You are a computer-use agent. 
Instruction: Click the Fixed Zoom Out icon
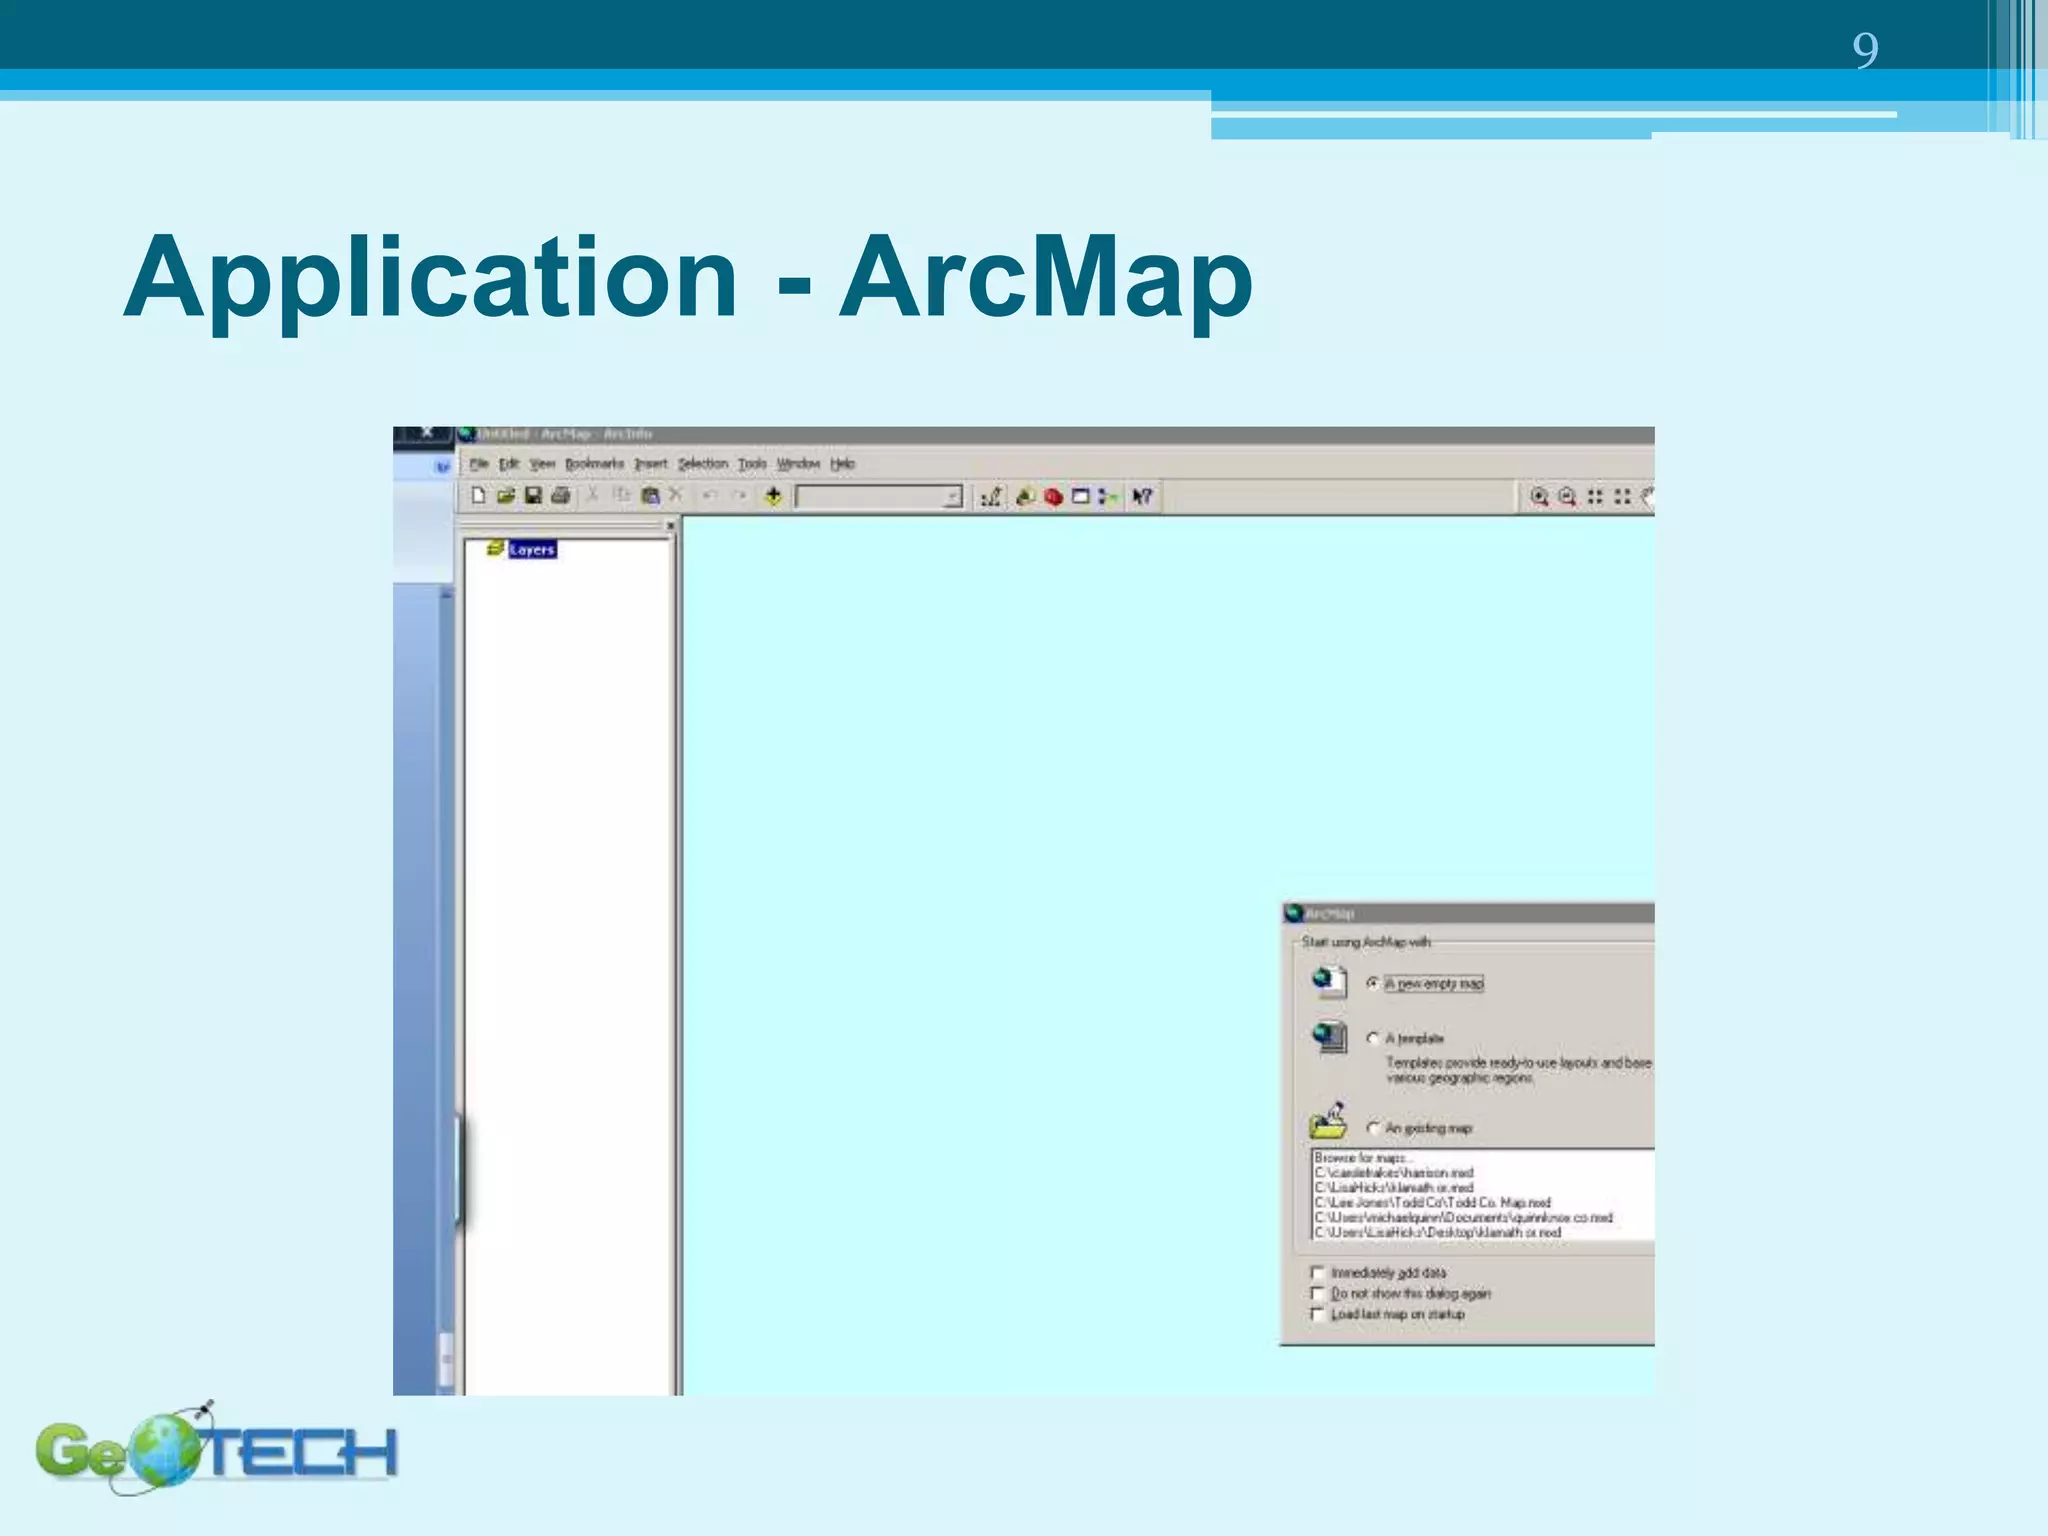click(1622, 497)
